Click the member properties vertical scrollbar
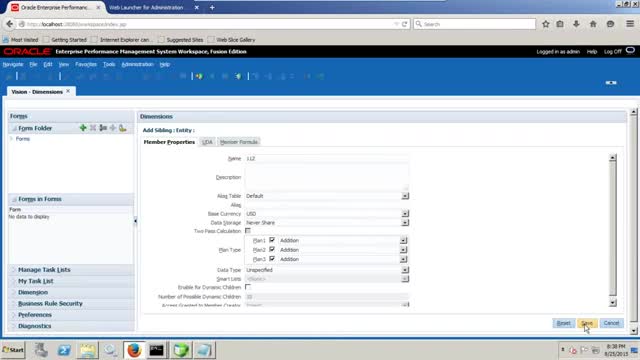 click(x=613, y=230)
